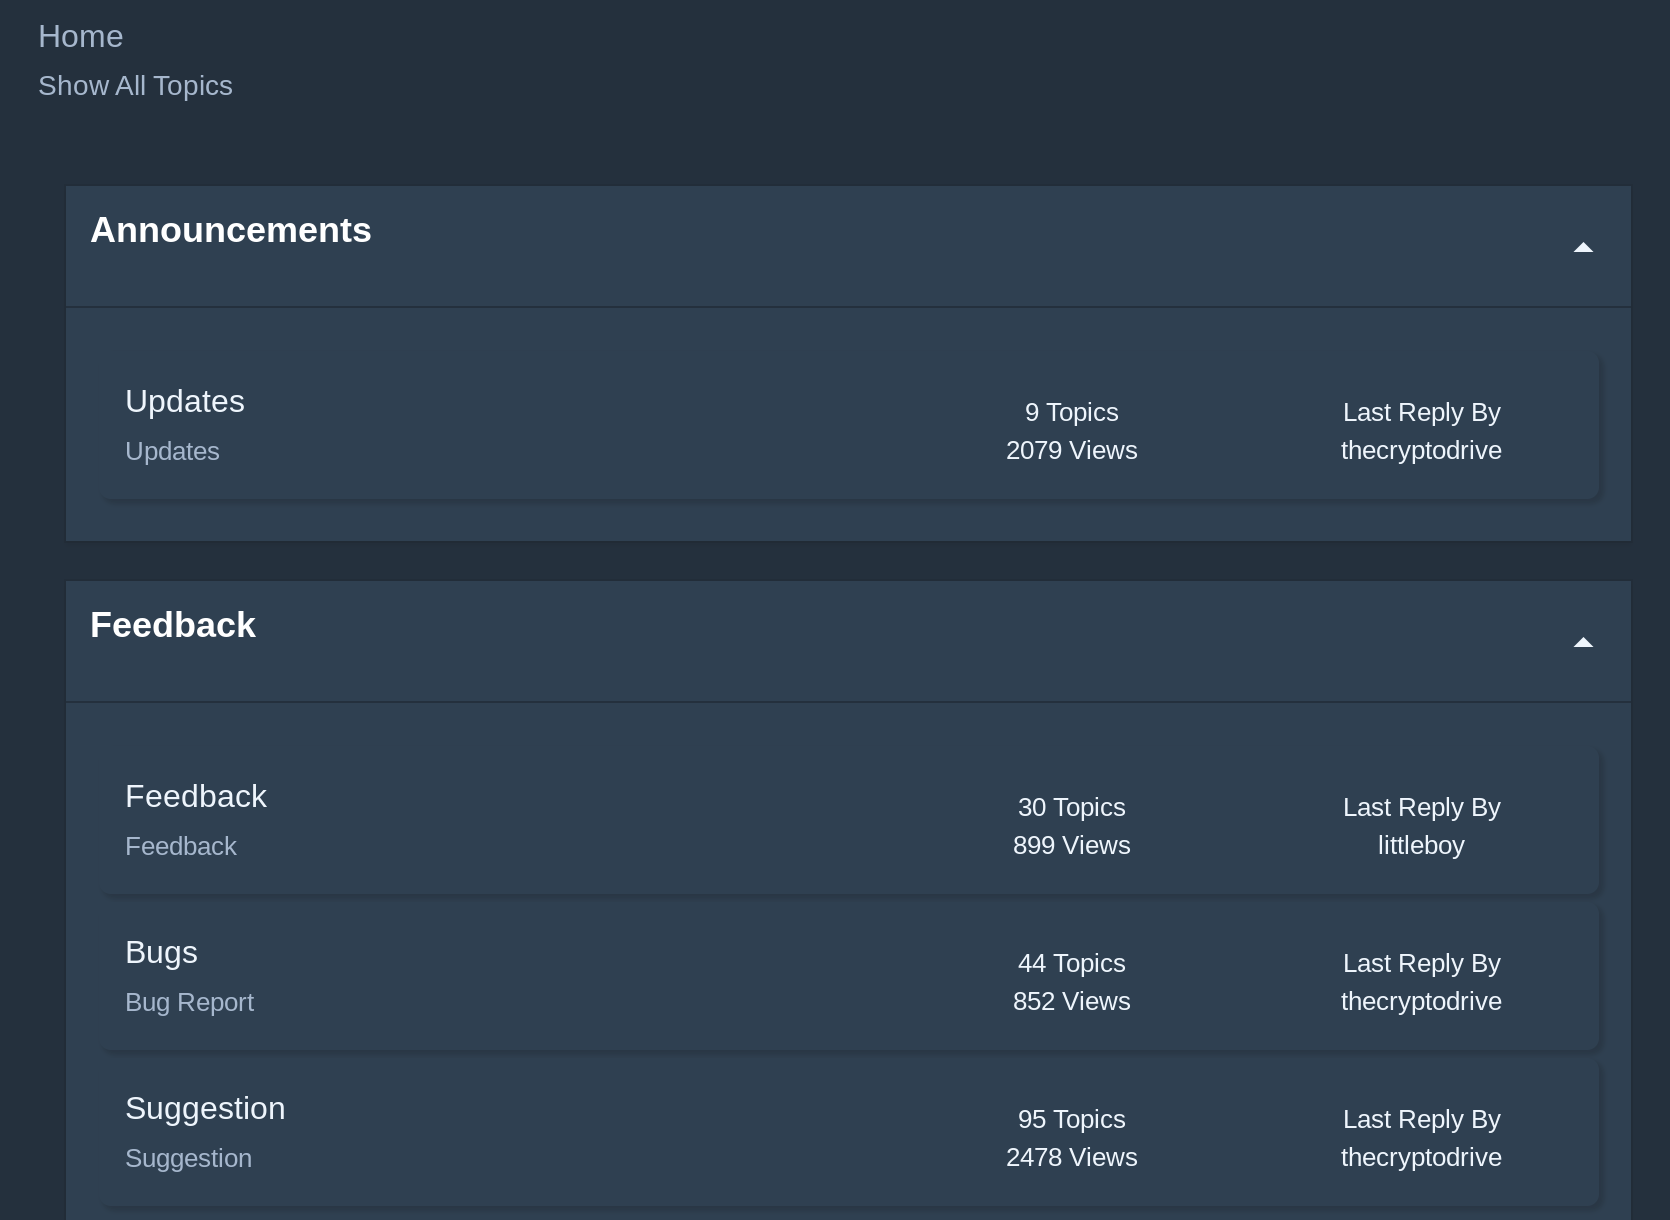Image resolution: width=1670 pixels, height=1220 pixels.
Task: Click the Announcements section heading
Action: (231, 230)
